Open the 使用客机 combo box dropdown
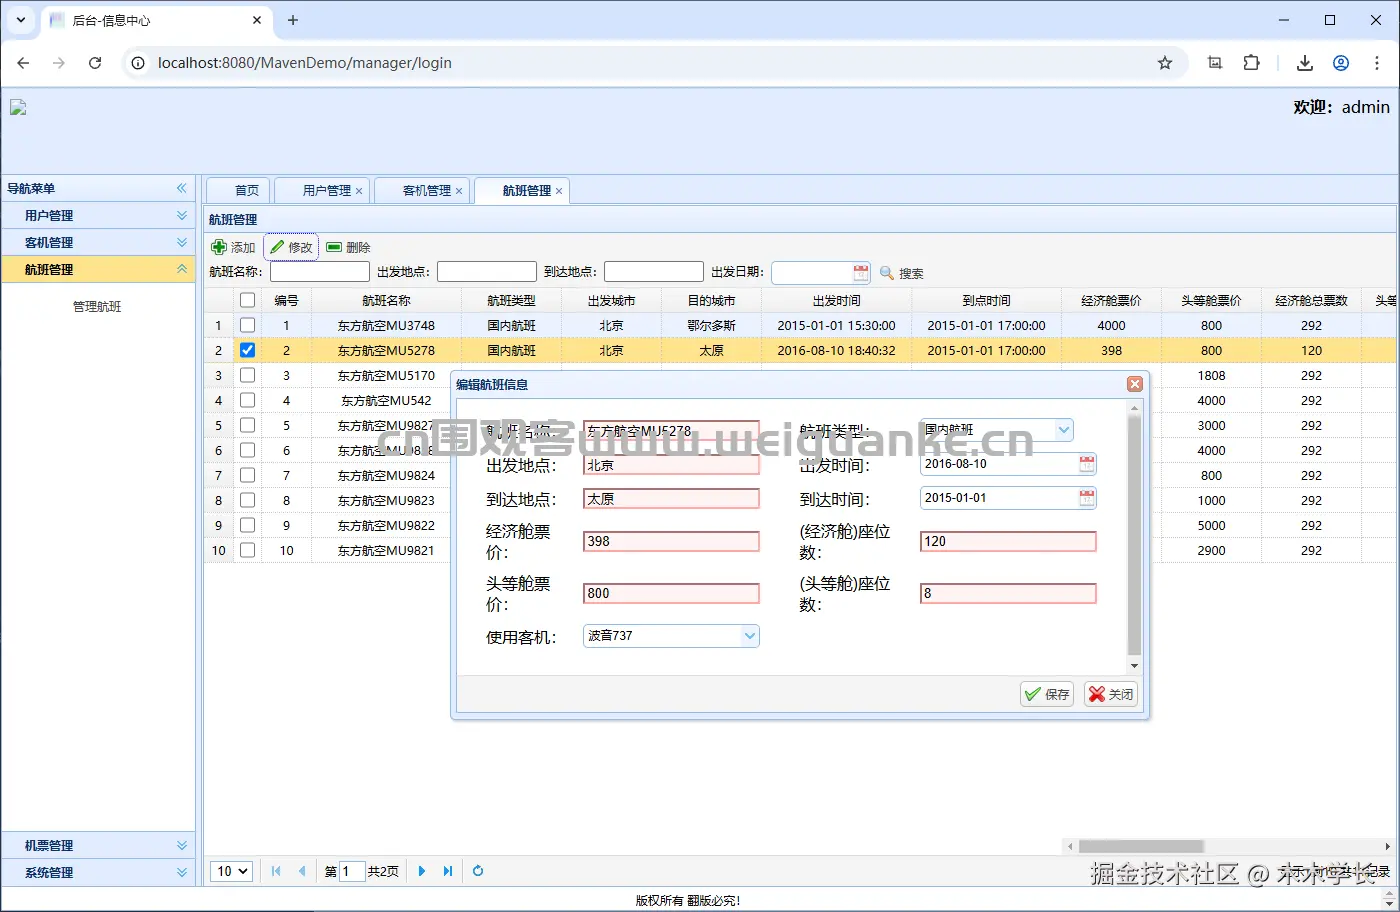Viewport: 1400px width, 912px height. click(x=750, y=636)
